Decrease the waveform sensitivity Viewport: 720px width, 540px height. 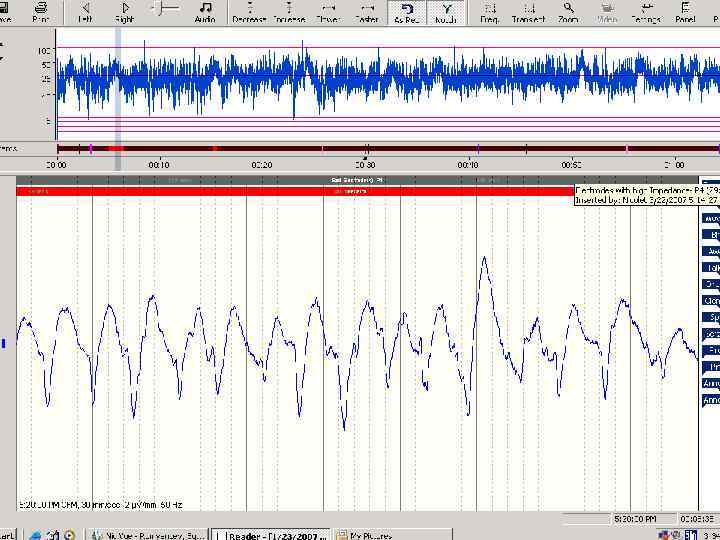pos(248,12)
